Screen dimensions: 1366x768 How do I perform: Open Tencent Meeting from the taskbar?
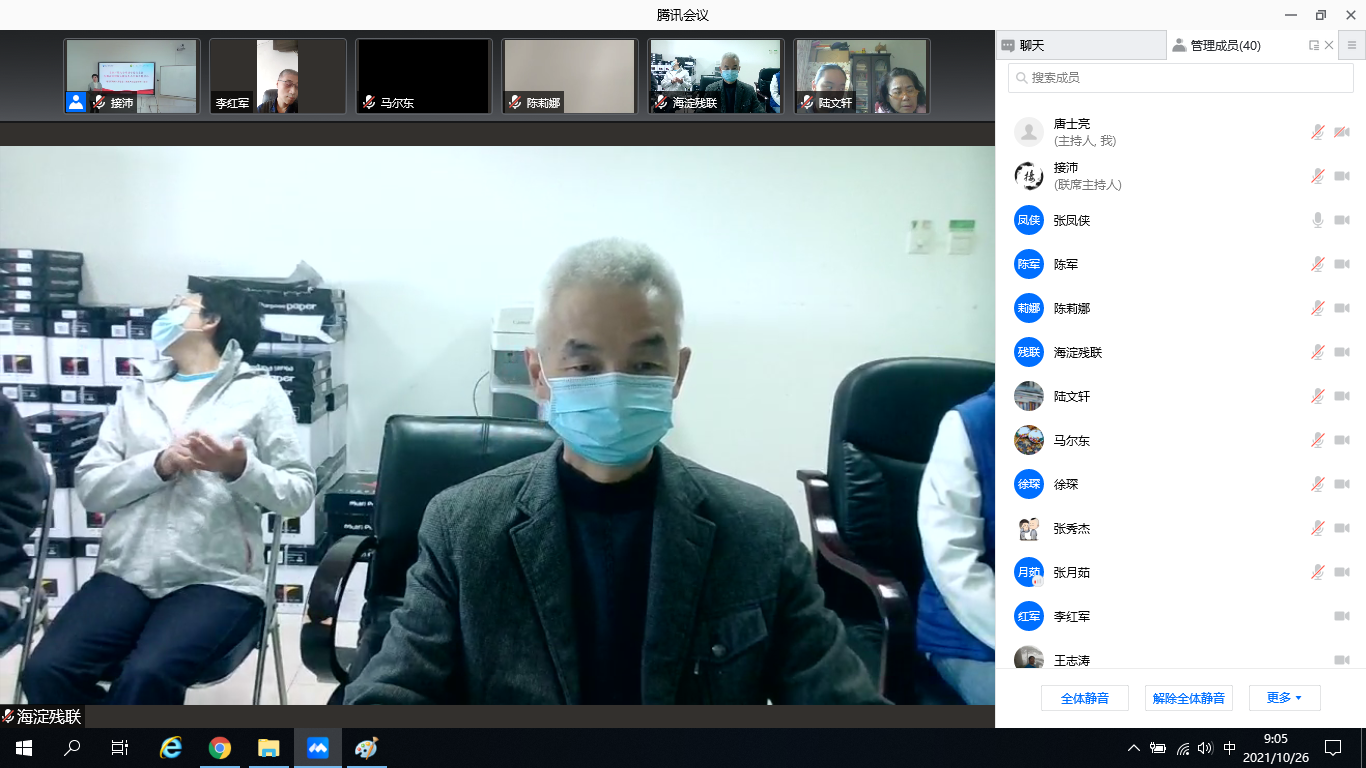318,748
